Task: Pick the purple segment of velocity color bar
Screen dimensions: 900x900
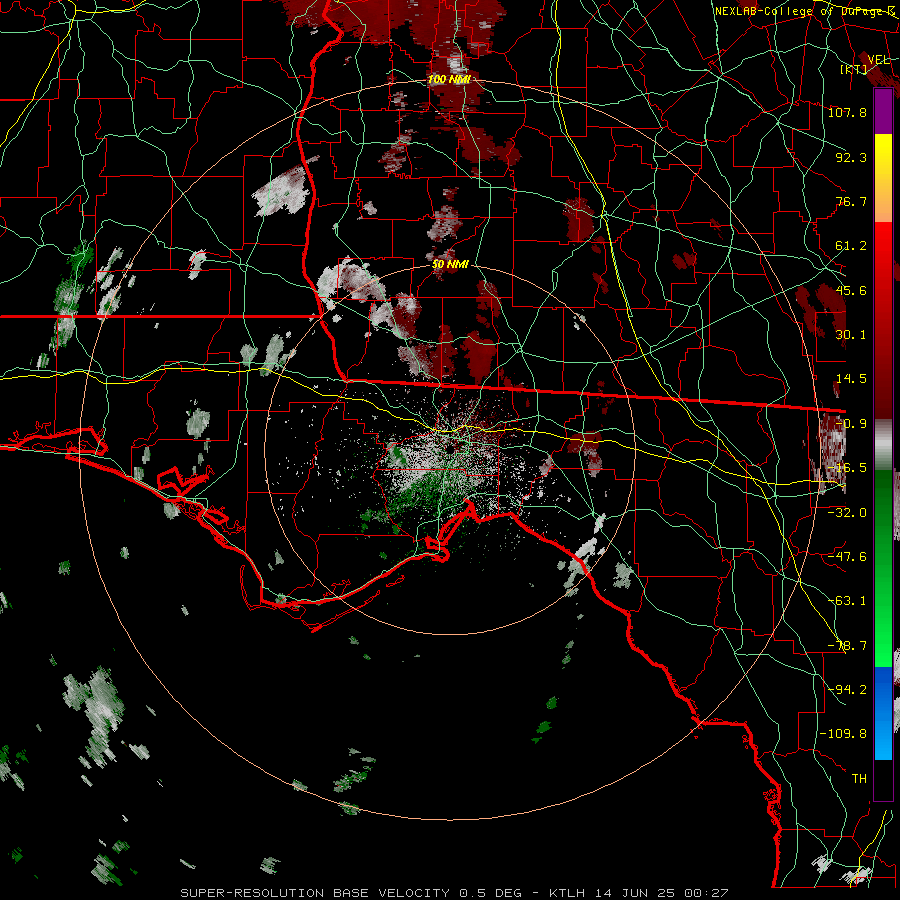Action: click(x=883, y=112)
